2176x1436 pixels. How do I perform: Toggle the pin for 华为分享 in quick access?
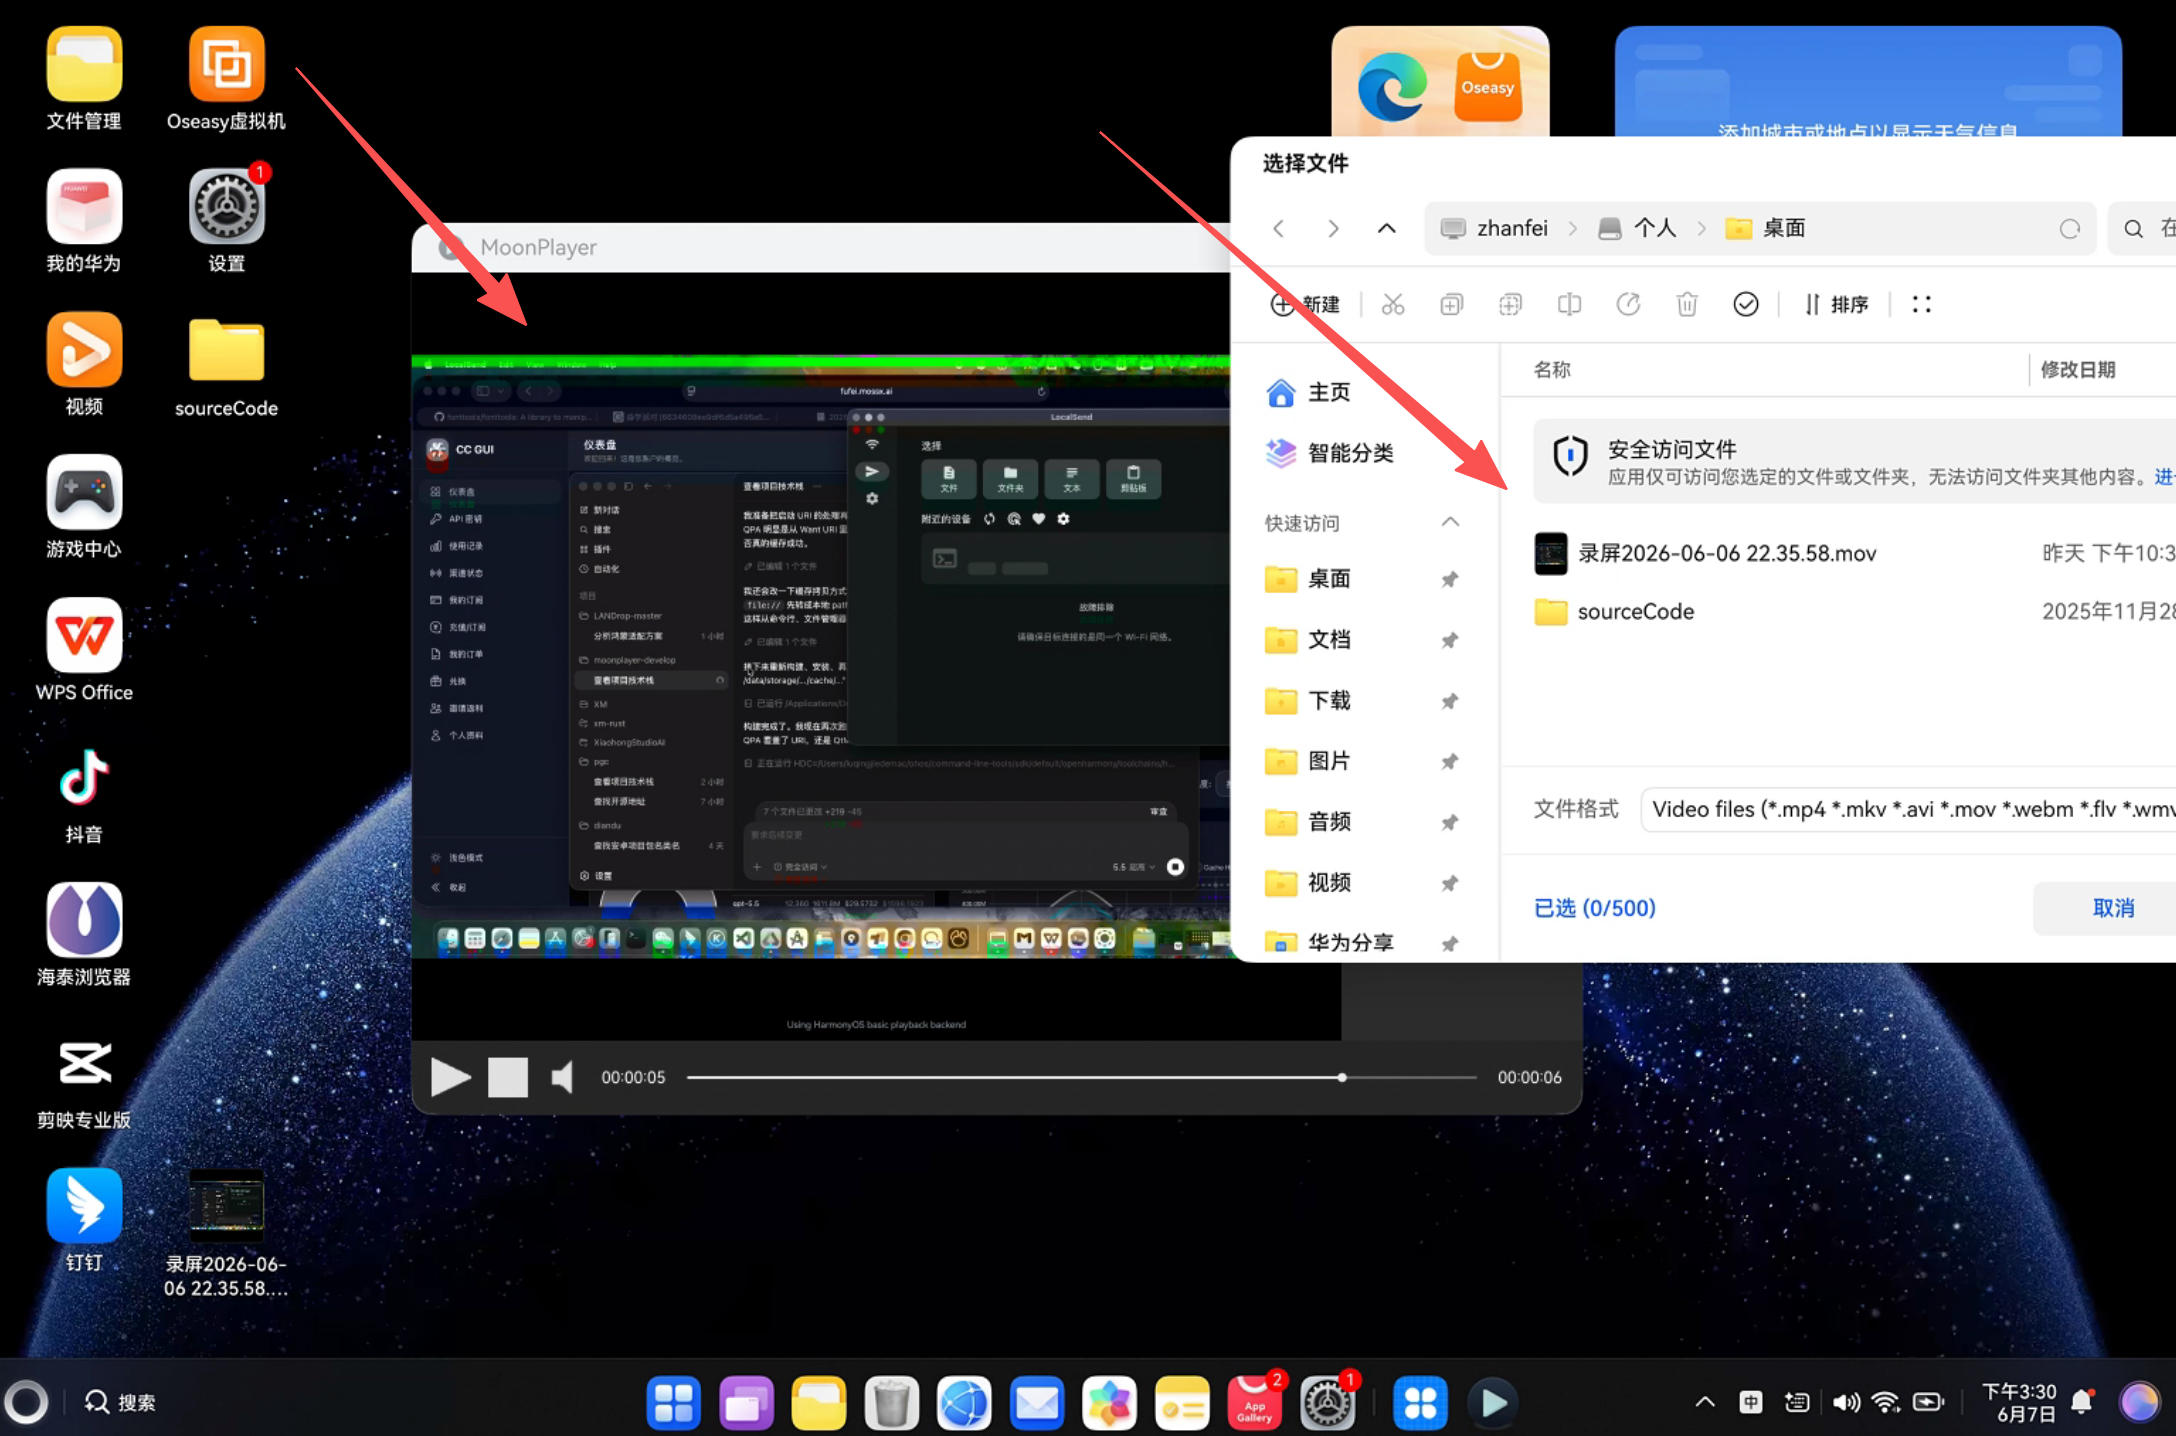[x=1449, y=943]
